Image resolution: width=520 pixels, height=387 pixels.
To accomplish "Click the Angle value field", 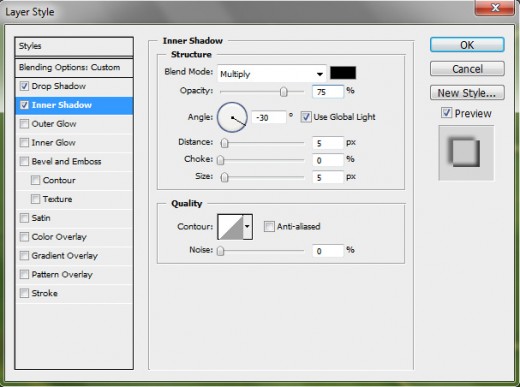I will tap(268, 117).
